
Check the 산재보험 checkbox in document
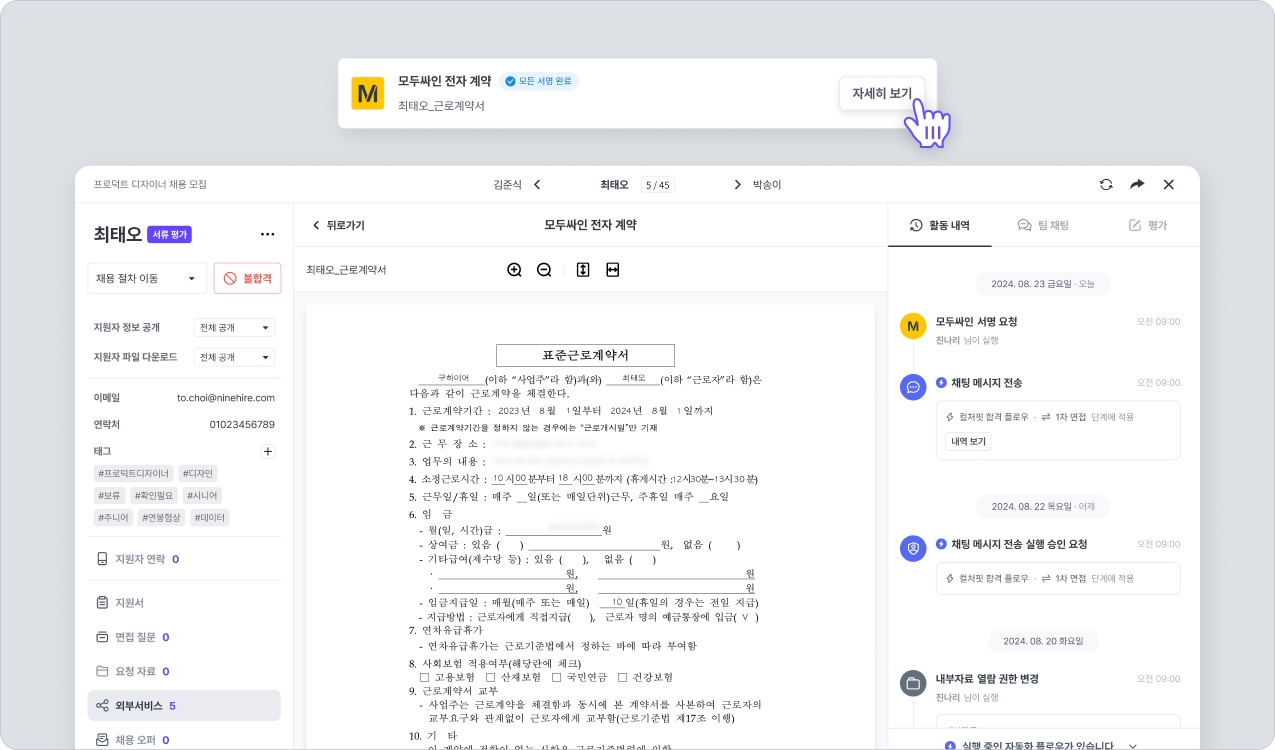click(x=490, y=677)
